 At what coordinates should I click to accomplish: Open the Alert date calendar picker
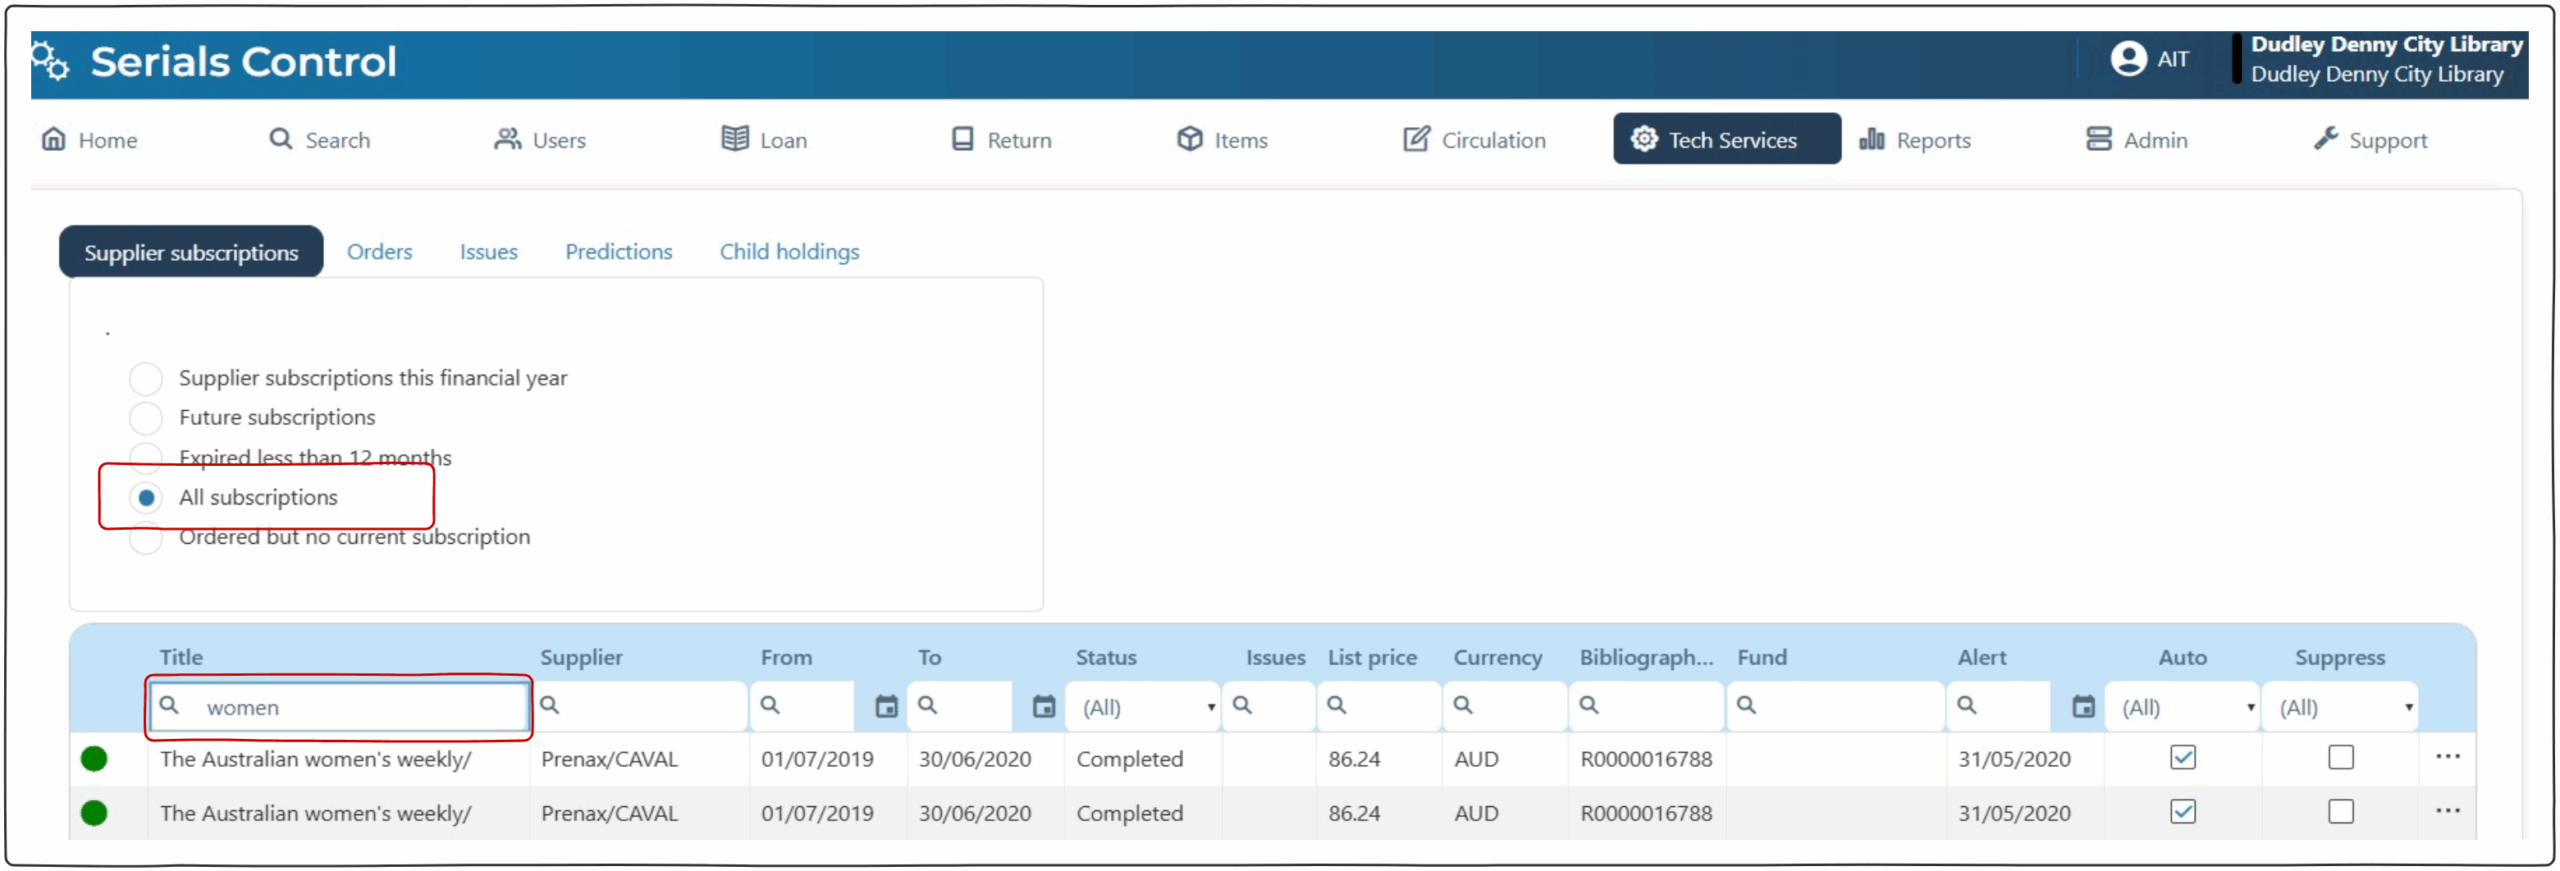click(x=2082, y=707)
